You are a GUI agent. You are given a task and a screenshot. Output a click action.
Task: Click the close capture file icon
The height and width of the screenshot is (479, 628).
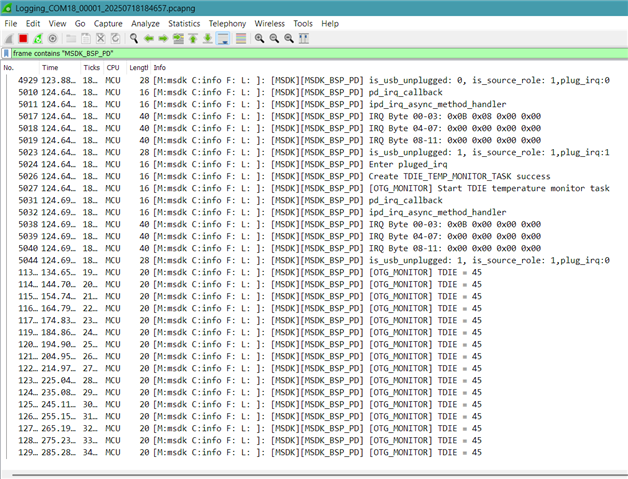coord(101,38)
